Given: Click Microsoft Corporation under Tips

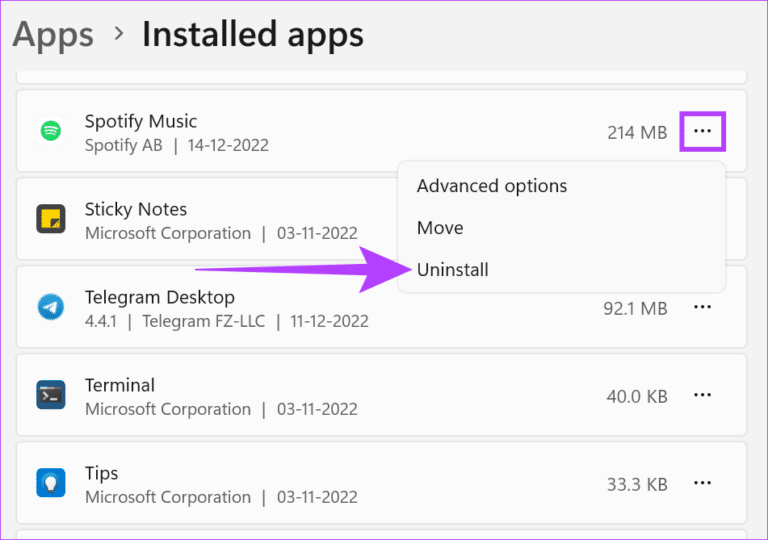Looking at the screenshot, I should tap(168, 497).
